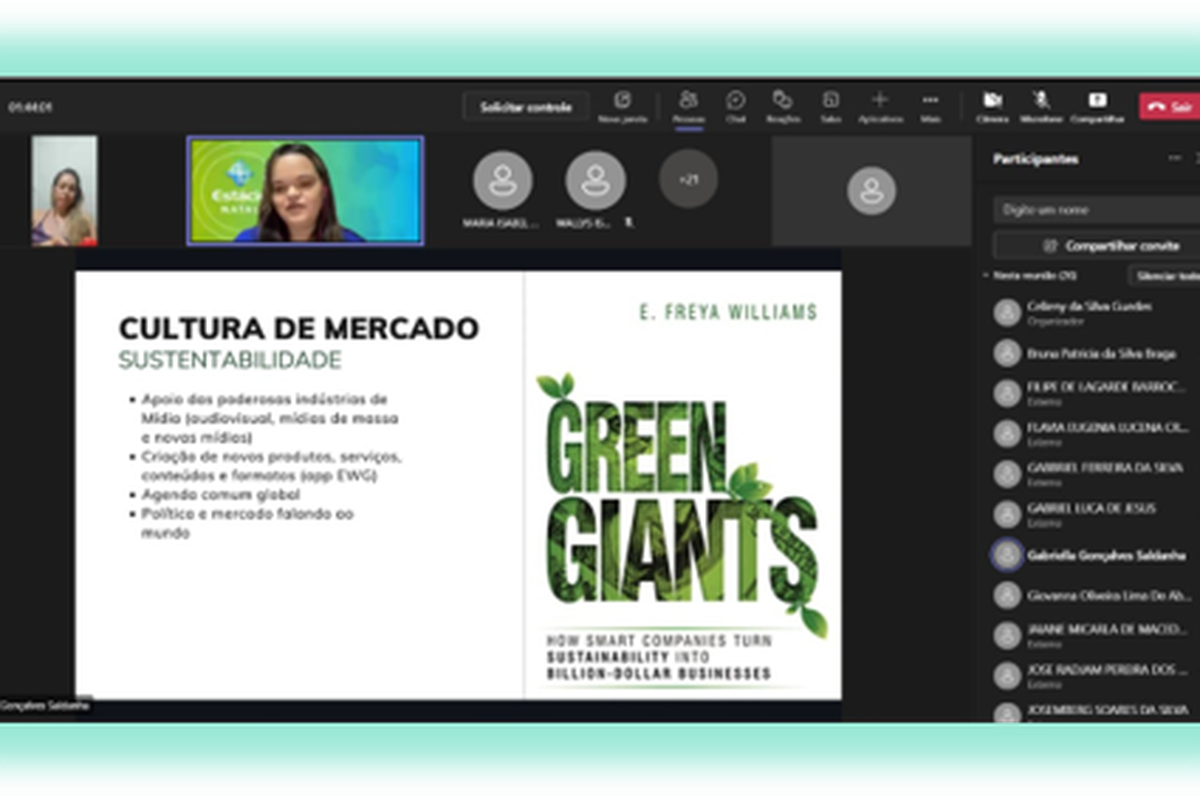
Task: Select participant Celleny da Silva Guedes
Action: 1094,312
